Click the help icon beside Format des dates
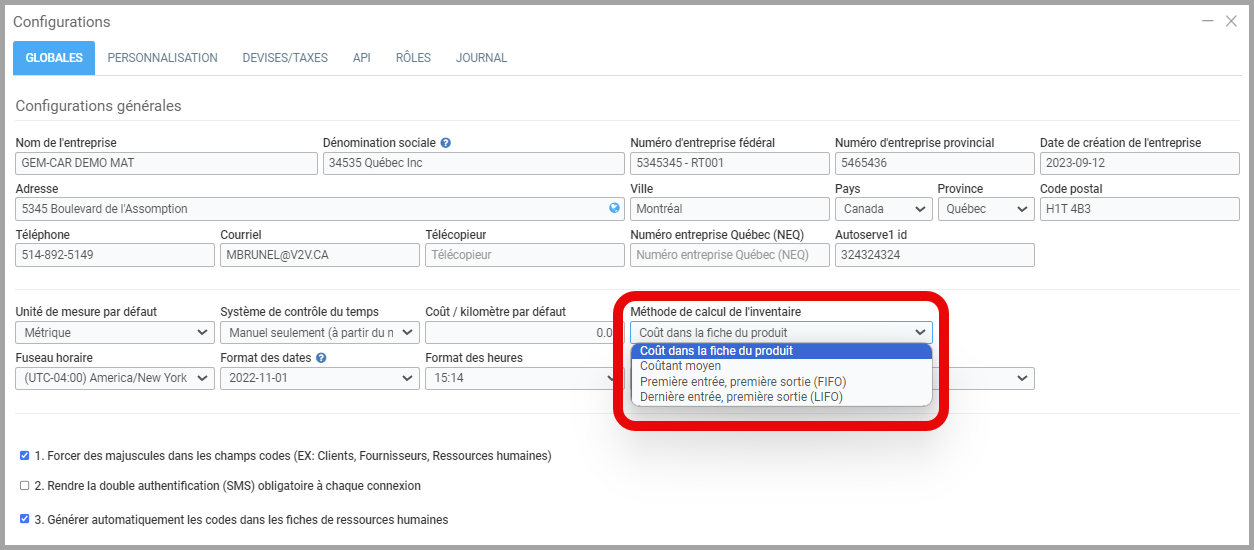 coord(321,358)
